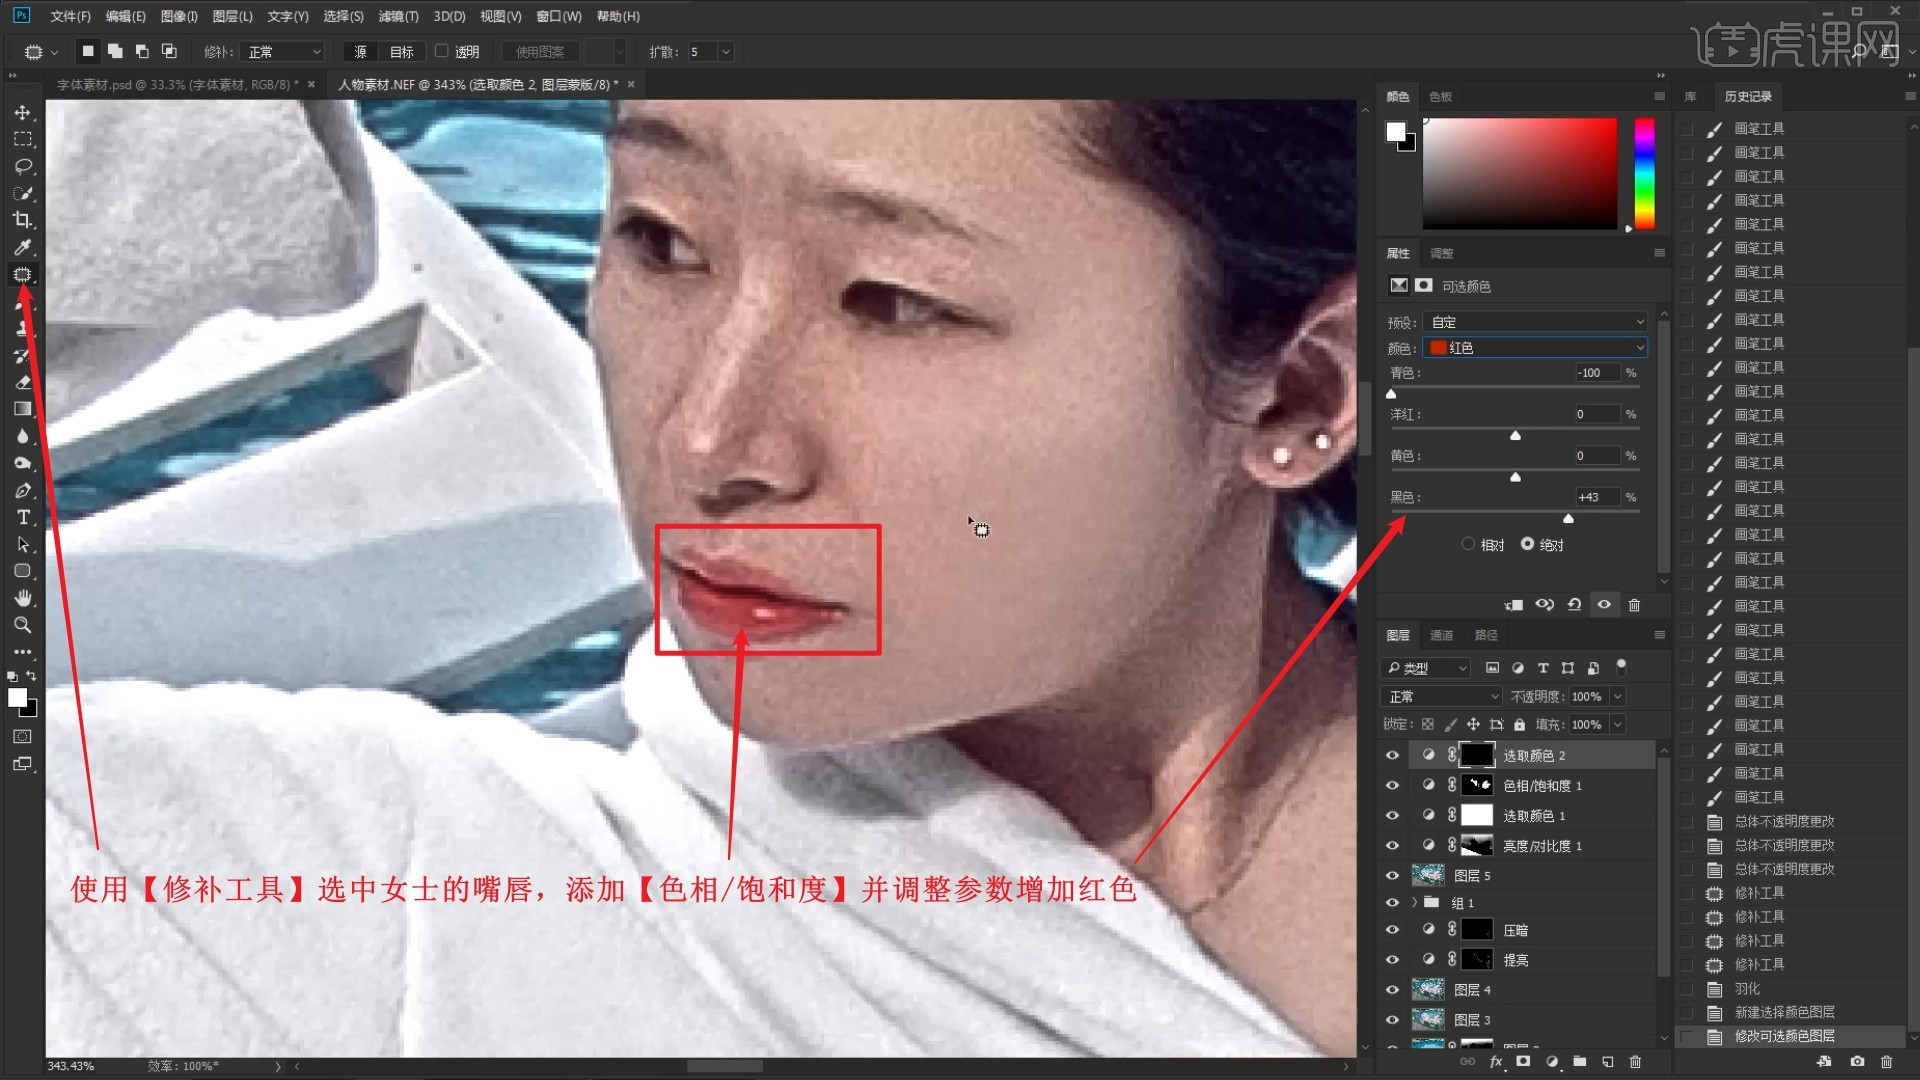
Task: Expand the 组 1 layer group
Action: click(1414, 902)
